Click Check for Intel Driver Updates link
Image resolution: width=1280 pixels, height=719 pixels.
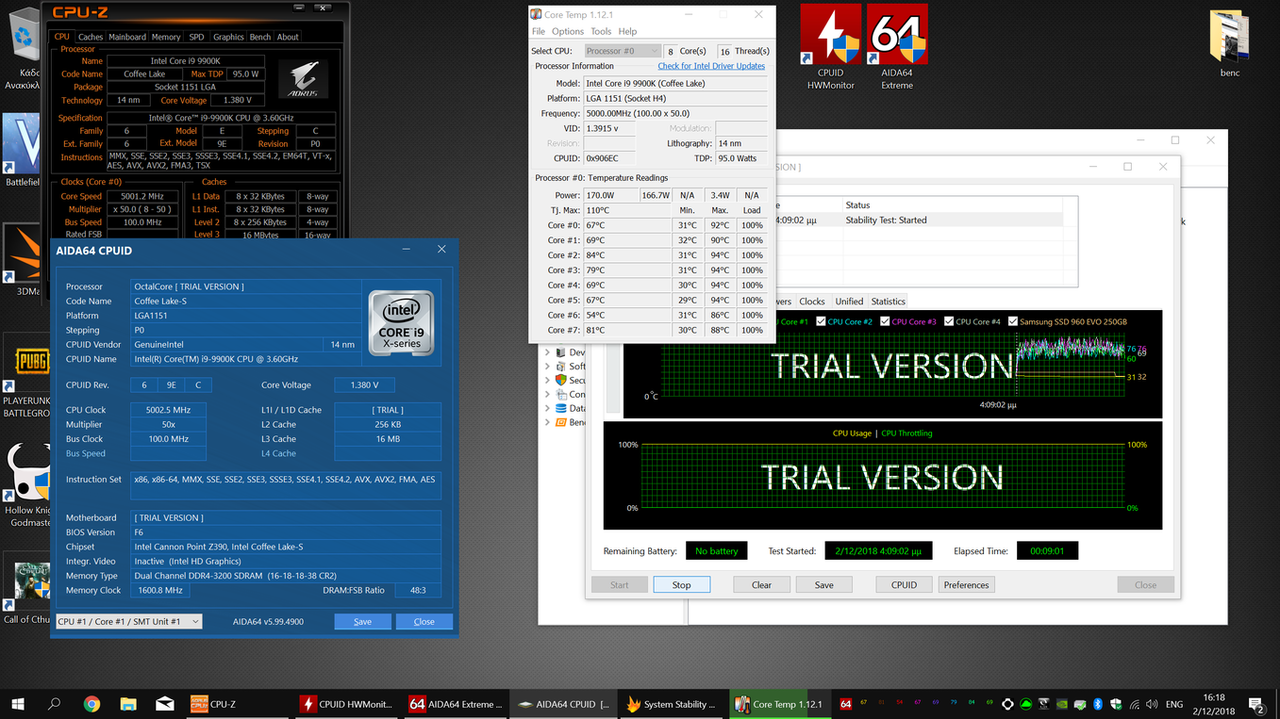[711, 66]
